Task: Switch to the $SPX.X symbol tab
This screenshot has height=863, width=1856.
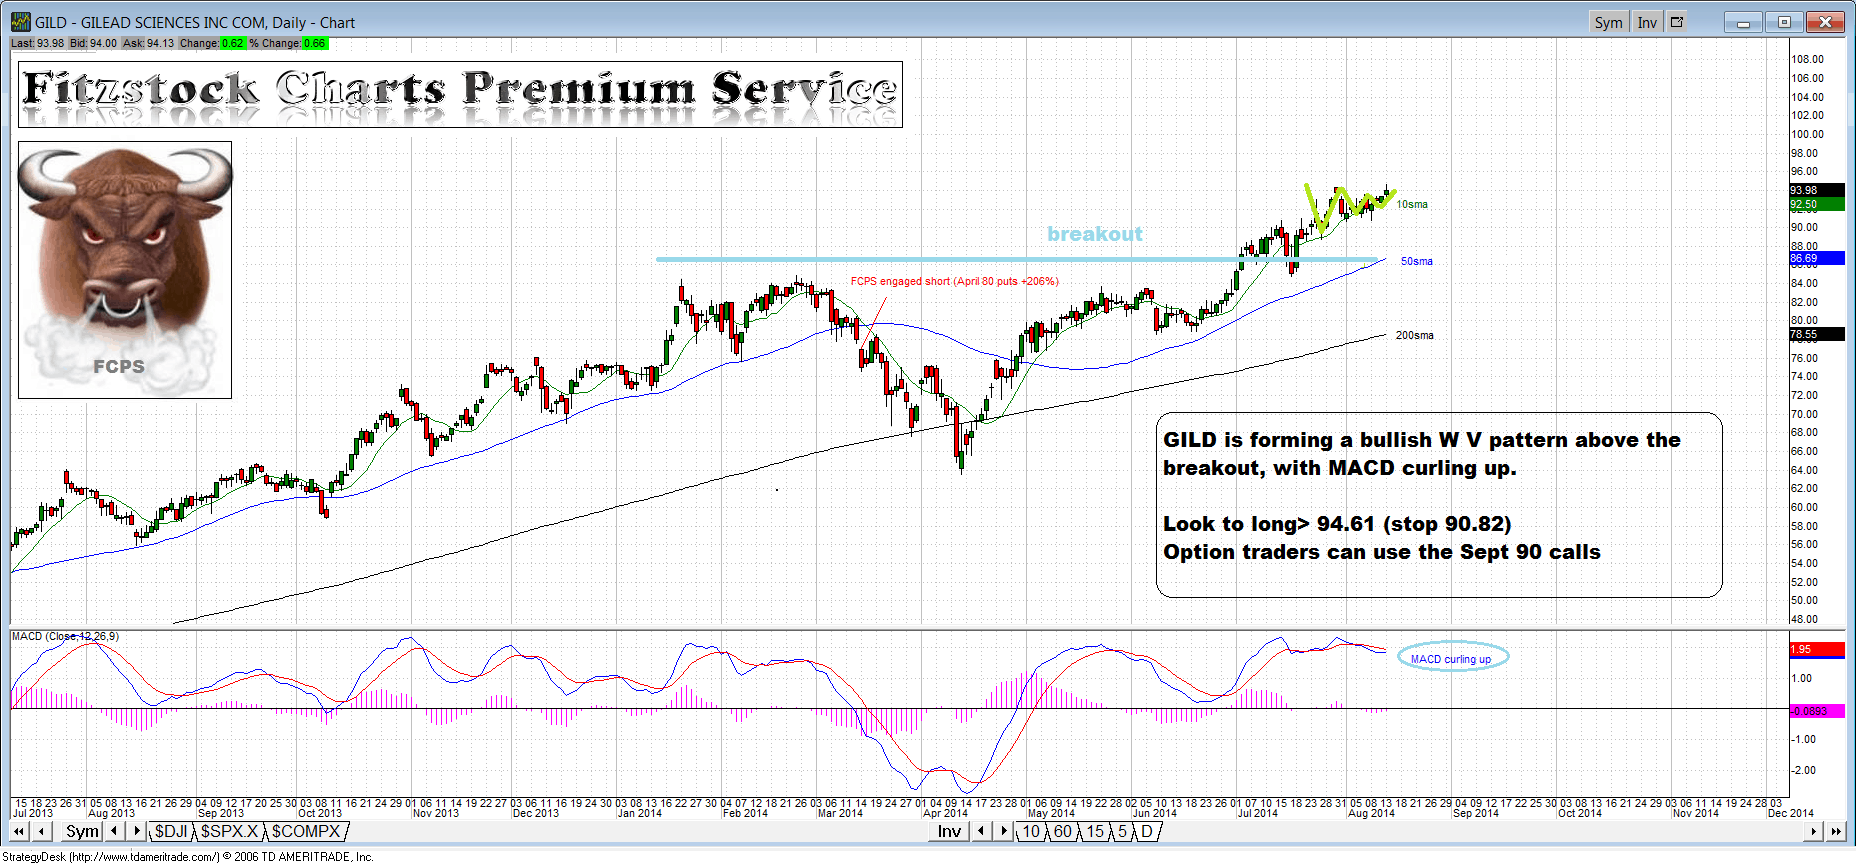Action: pyautogui.click(x=229, y=831)
